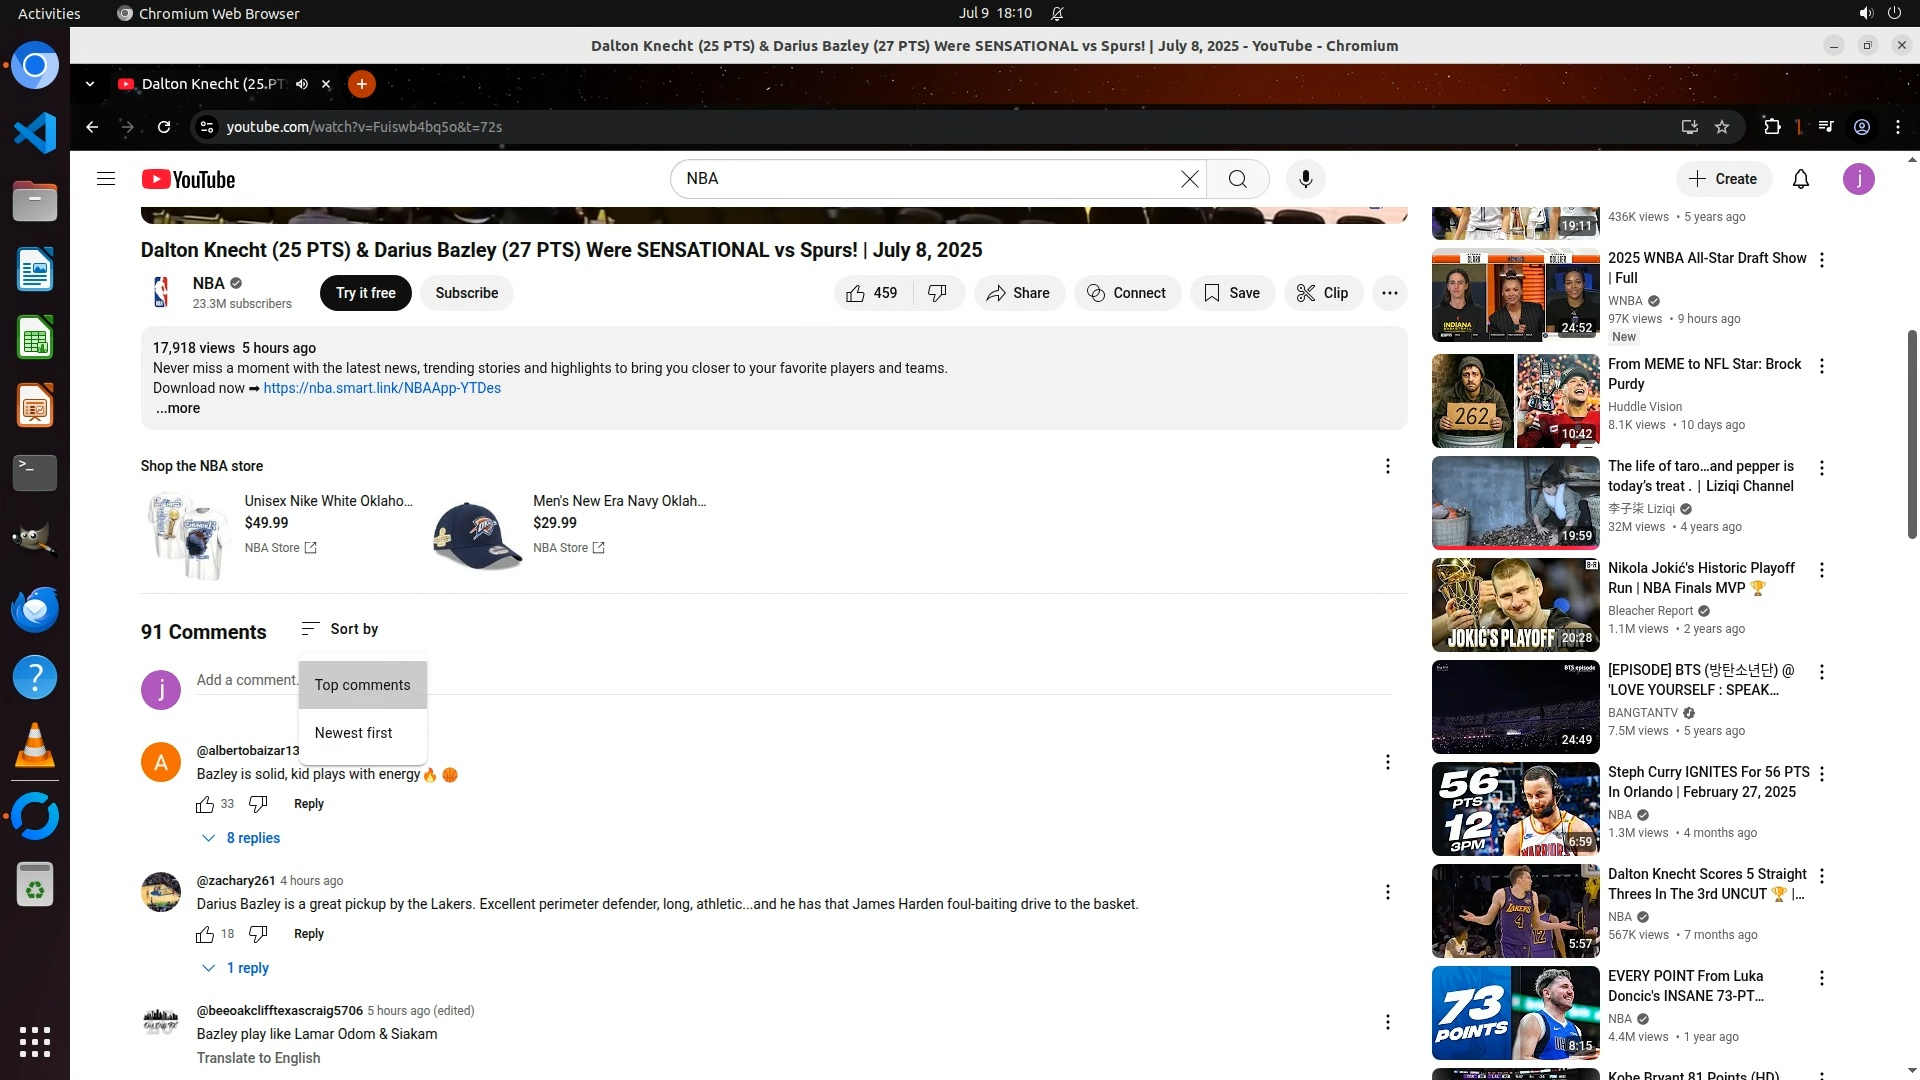Click the voice search microphone icon

pyautogui.click(x=1305, y=179)
